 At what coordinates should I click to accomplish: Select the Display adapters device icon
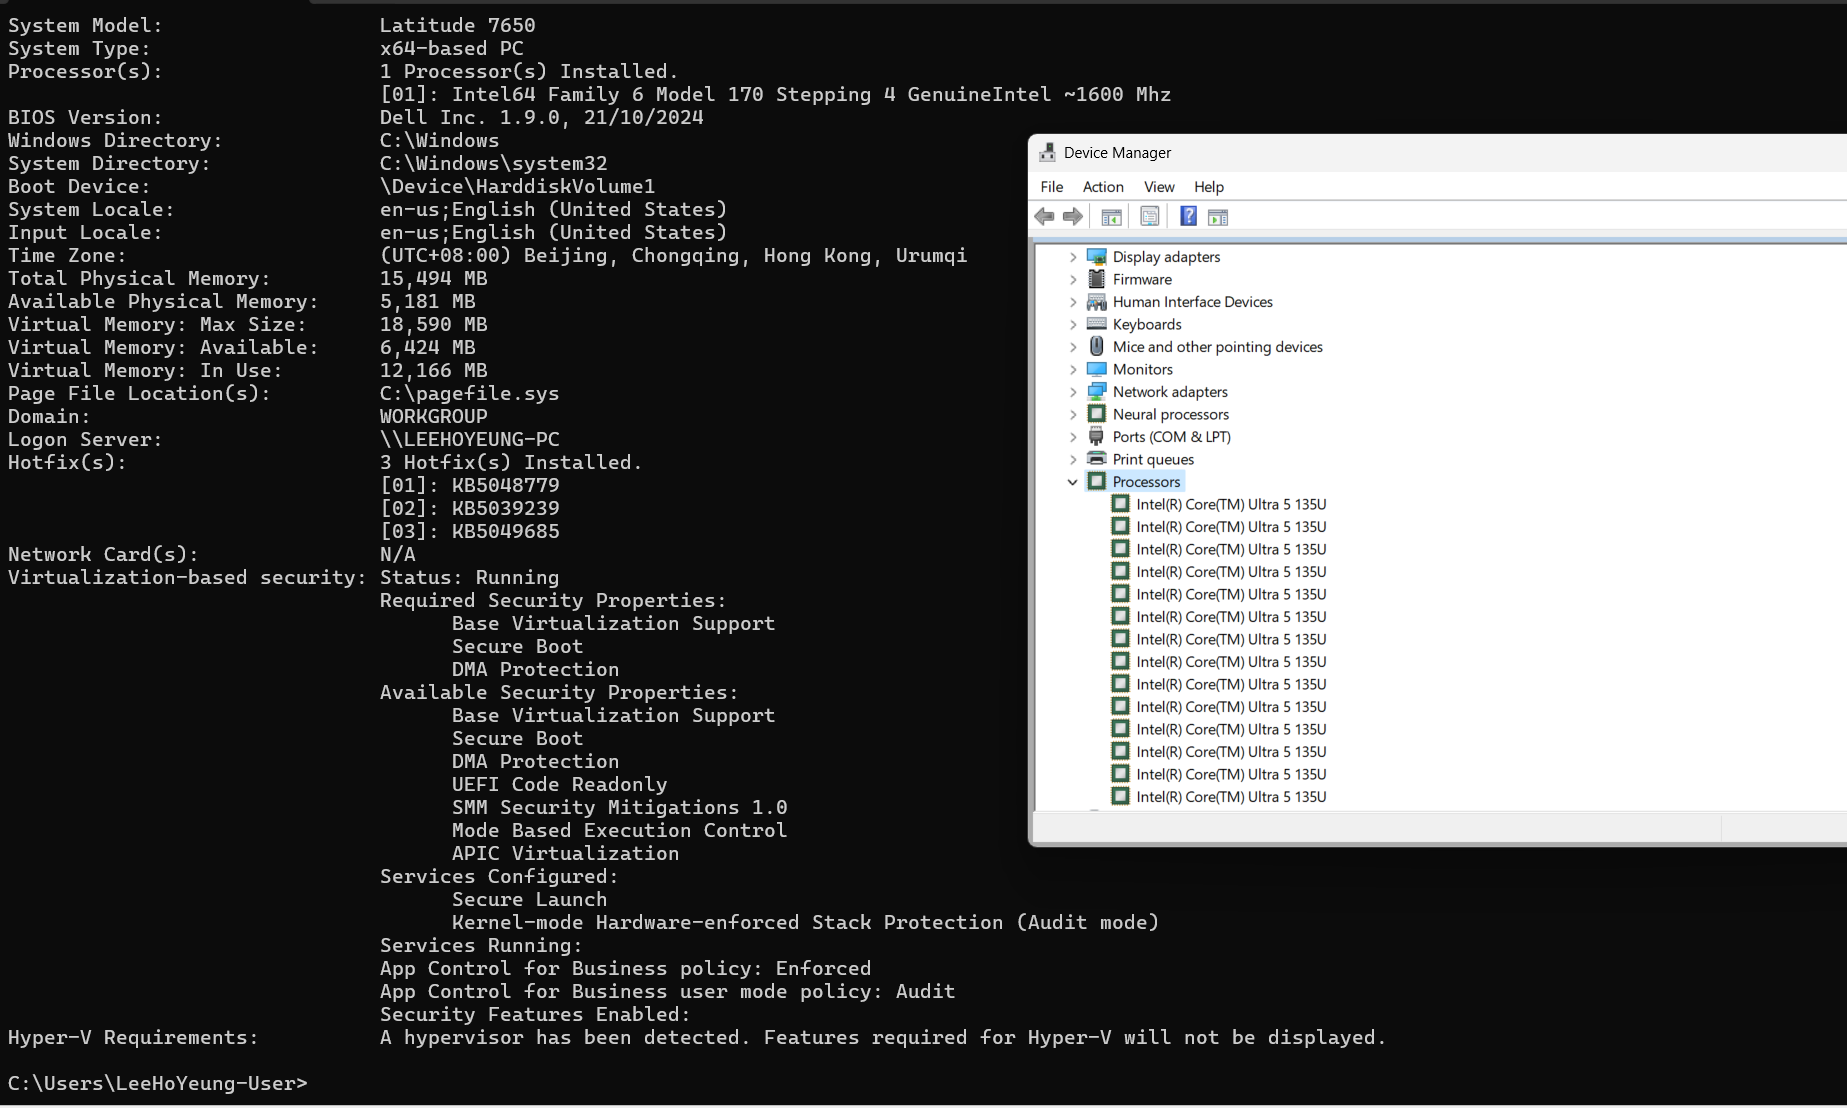(x=1096, y=256)
